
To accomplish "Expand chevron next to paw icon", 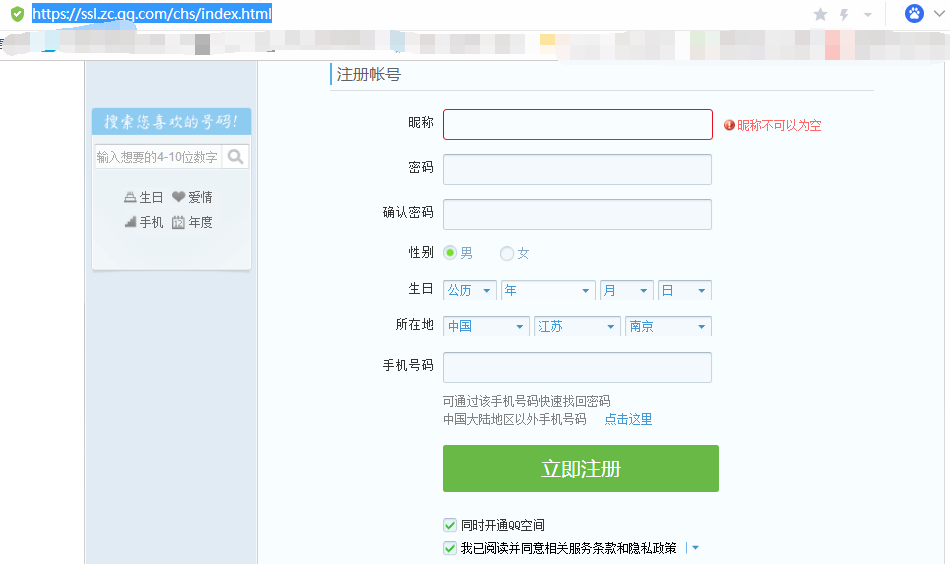I will tap(939, 13).
